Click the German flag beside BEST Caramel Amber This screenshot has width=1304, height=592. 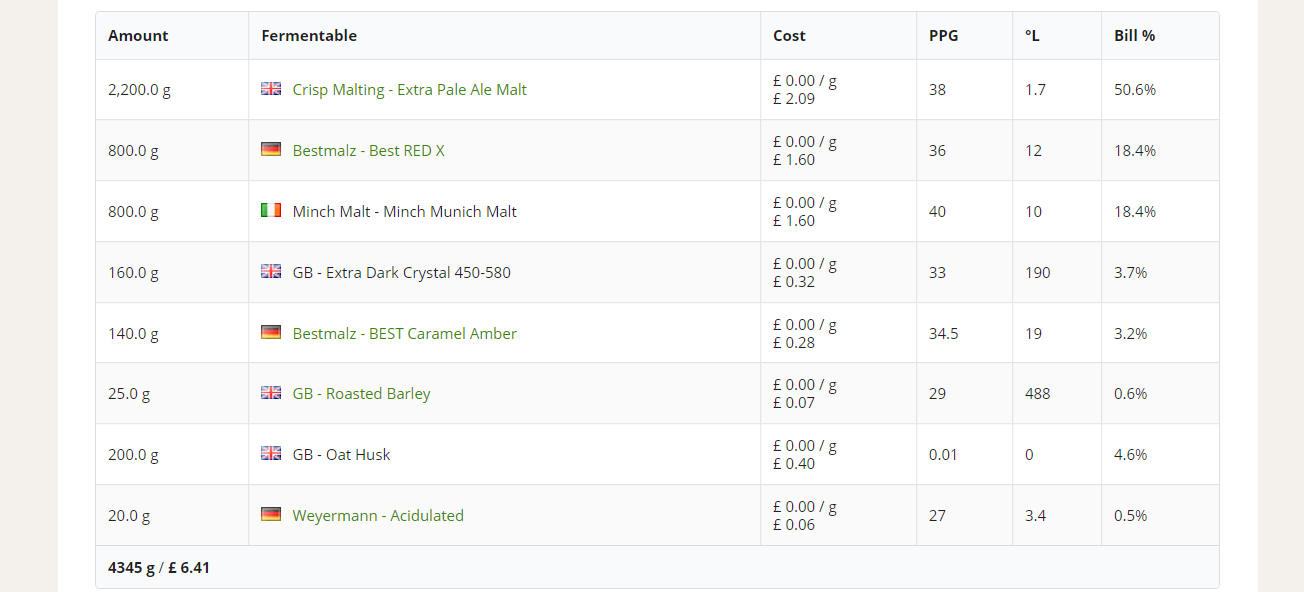click(271, 333)
